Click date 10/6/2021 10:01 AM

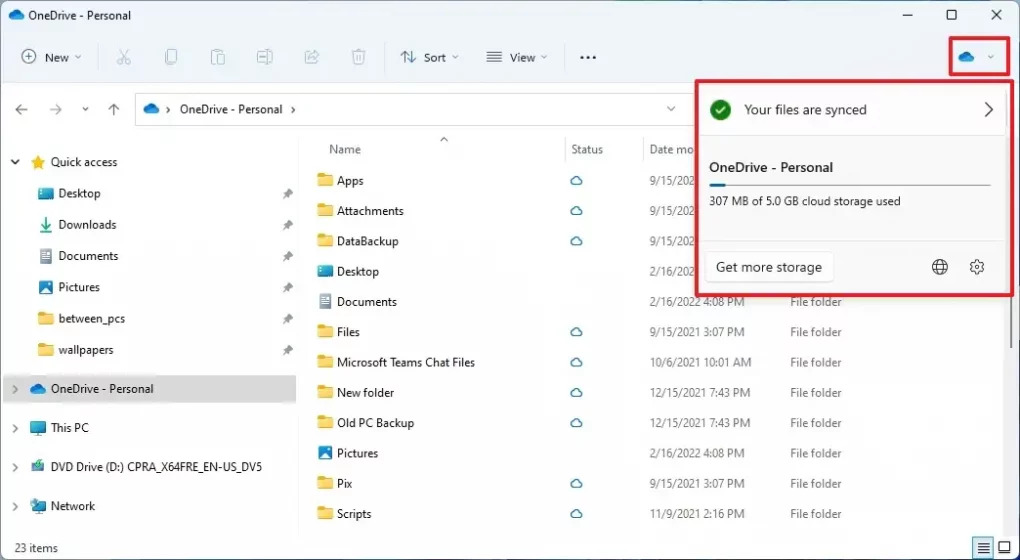pos(700,362)
